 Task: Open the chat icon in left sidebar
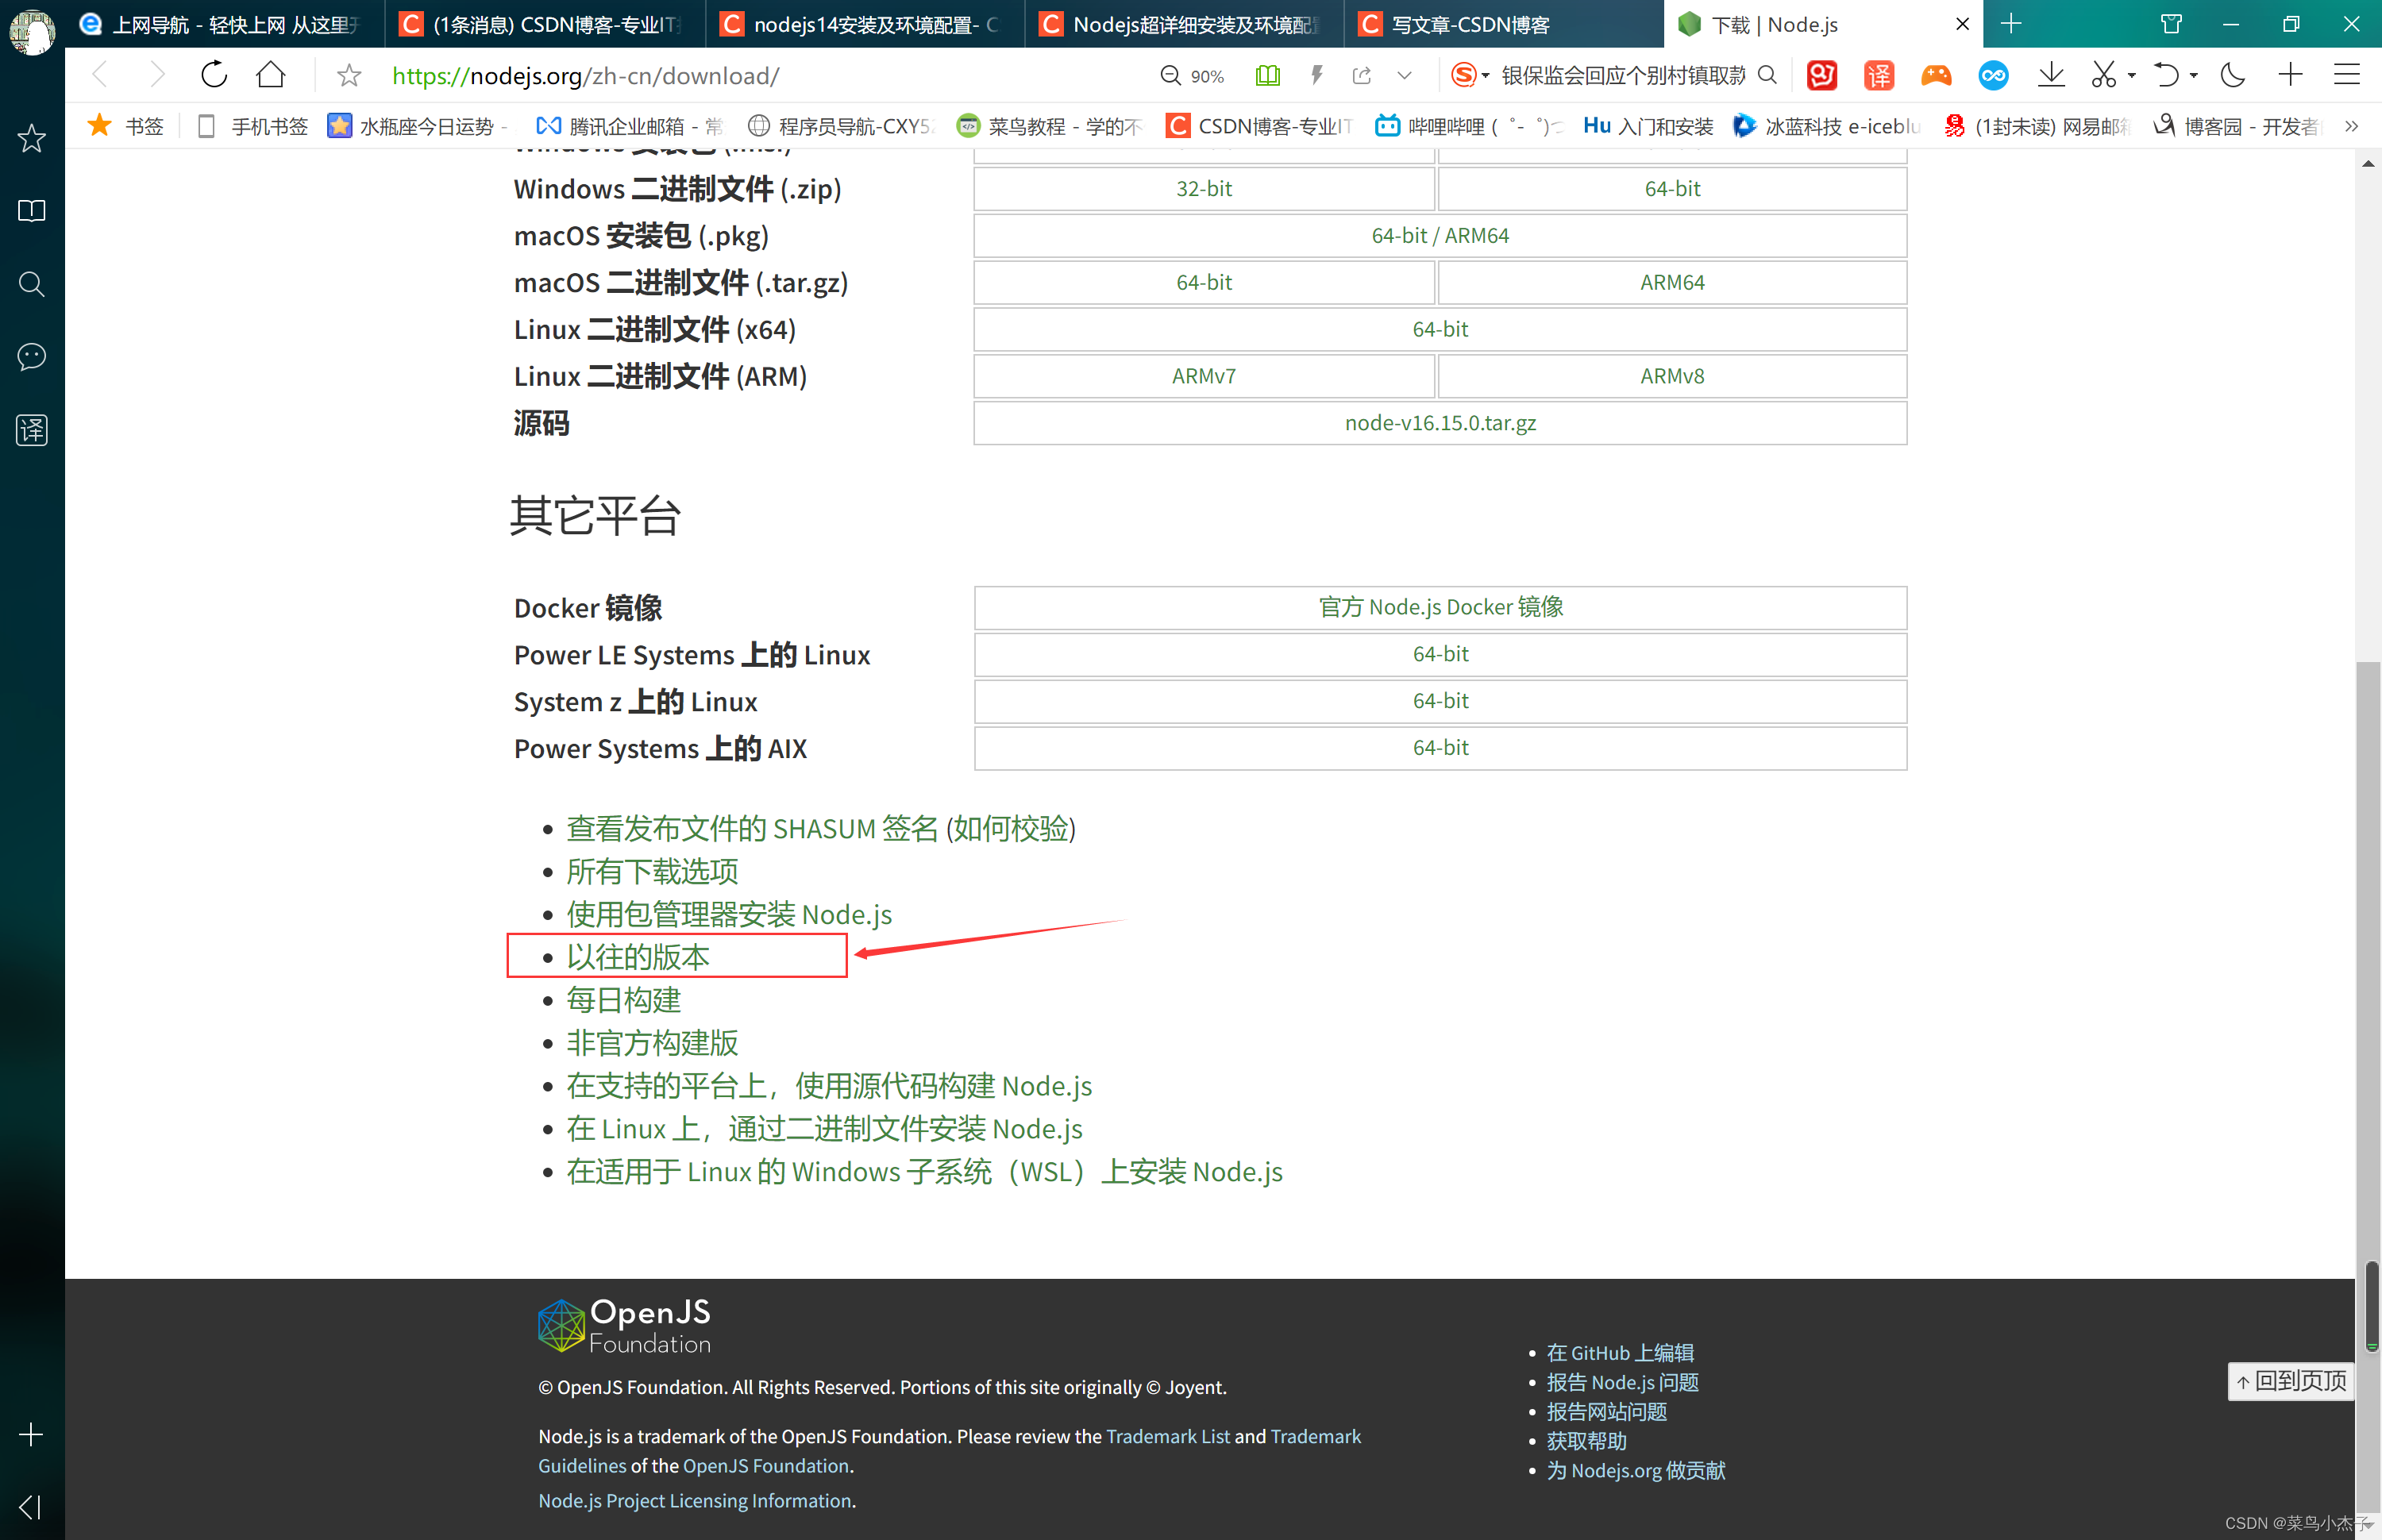pos(31,356)
